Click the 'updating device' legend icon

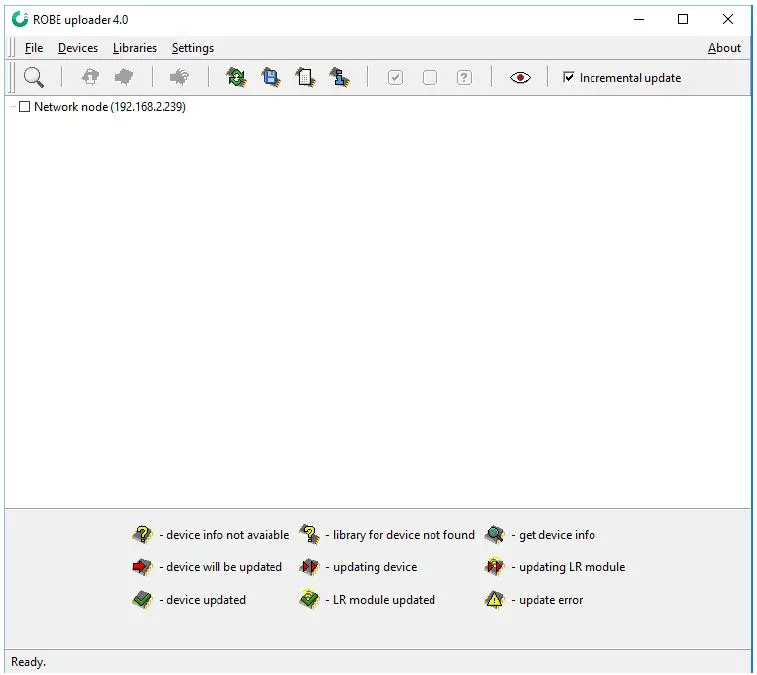coord(309,566)
